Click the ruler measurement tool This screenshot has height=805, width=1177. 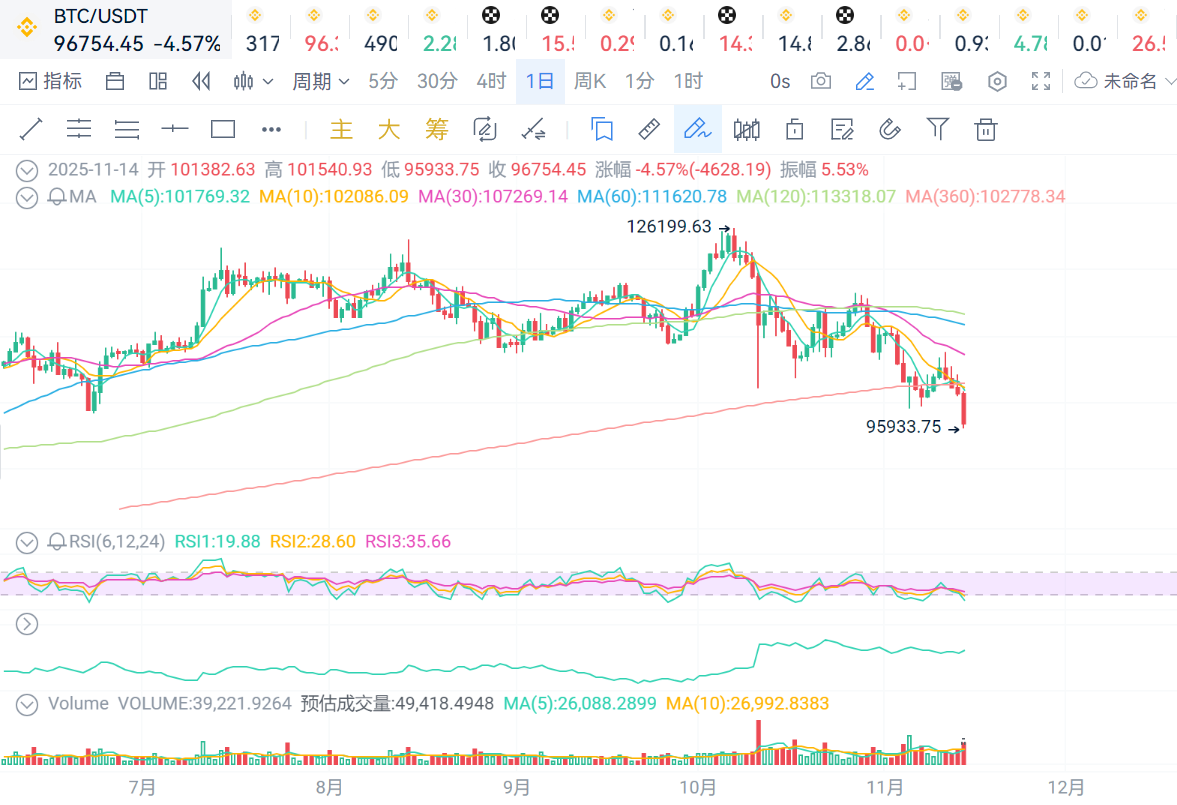[649, 129]
